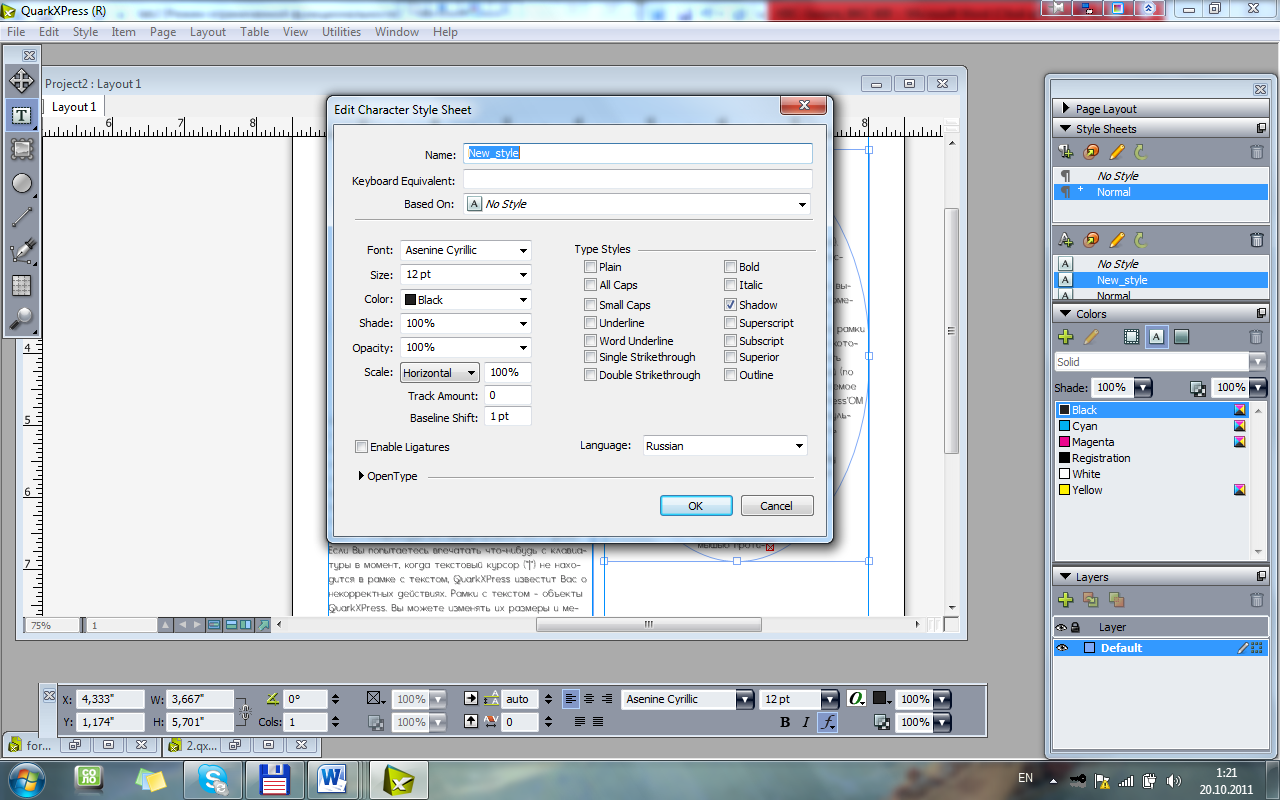Open the Based On dropdown
This screenshot has height=800, width=1280.
(x=638, y=204)
